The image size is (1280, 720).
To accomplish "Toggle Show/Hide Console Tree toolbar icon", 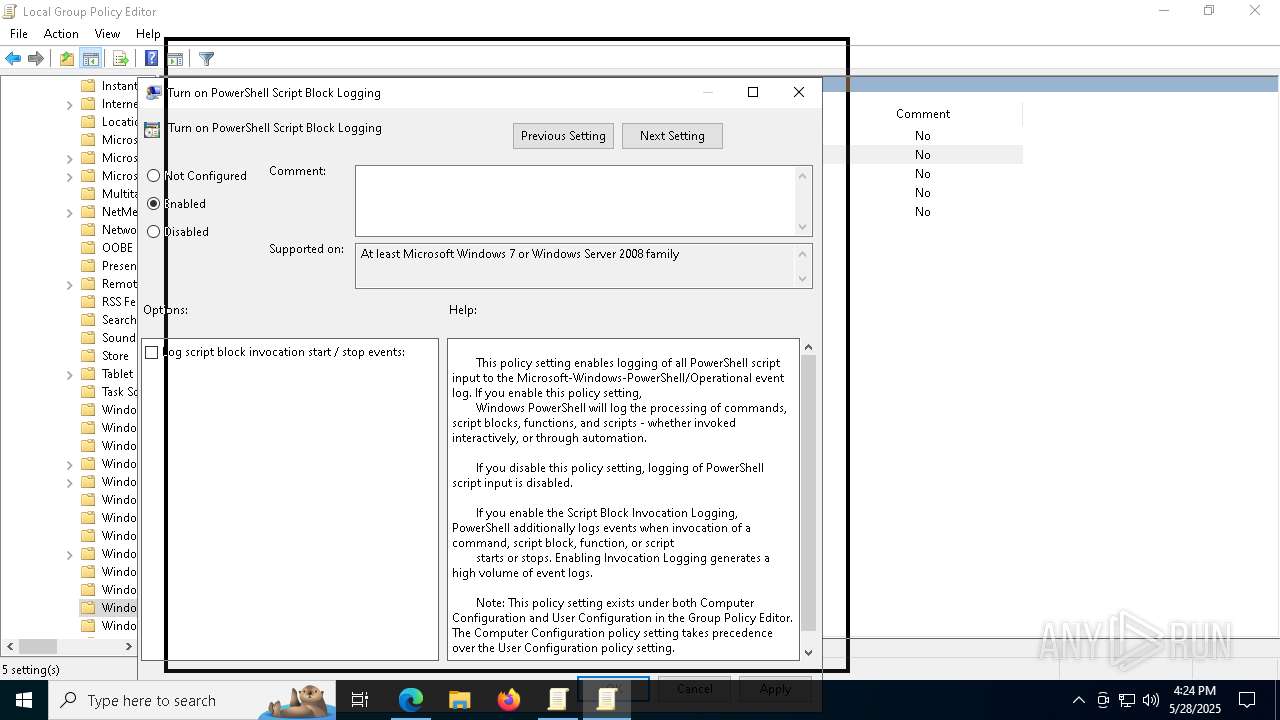I will tap(91, 59).
